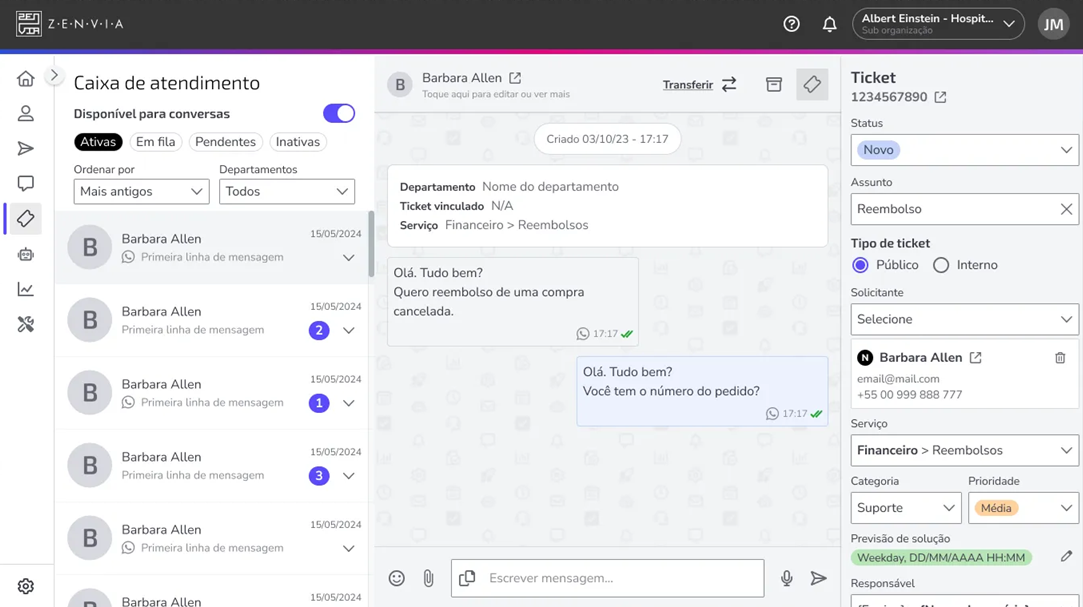Open the Send paper-plane icon in sidebar

(x=26, y=148)
